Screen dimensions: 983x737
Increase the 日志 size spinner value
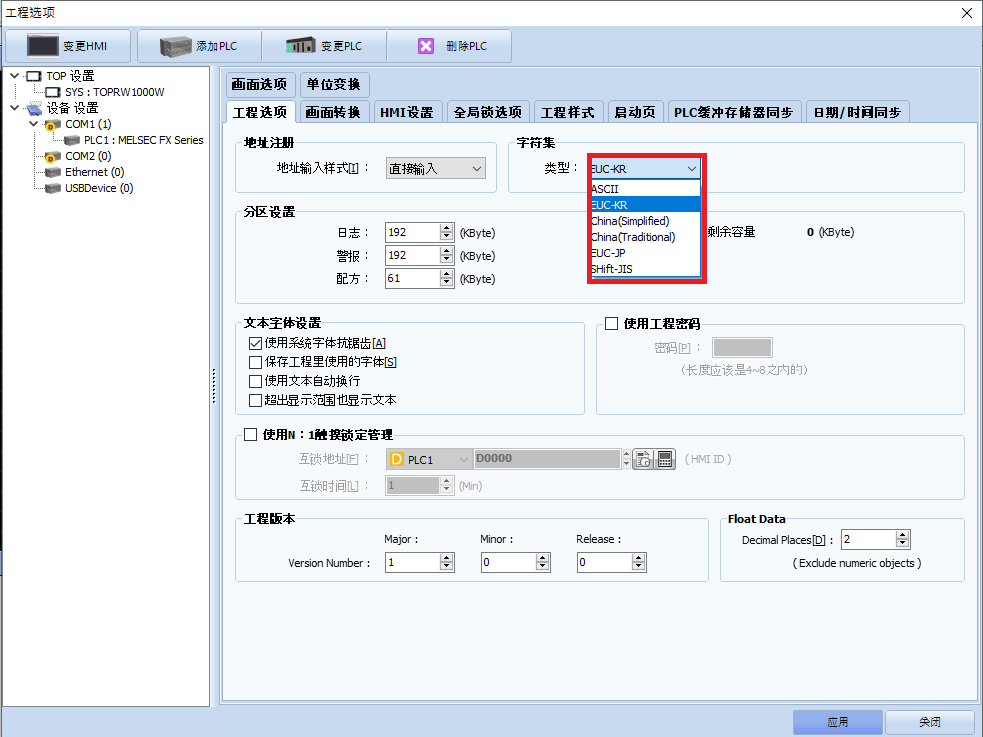[446, 228]
